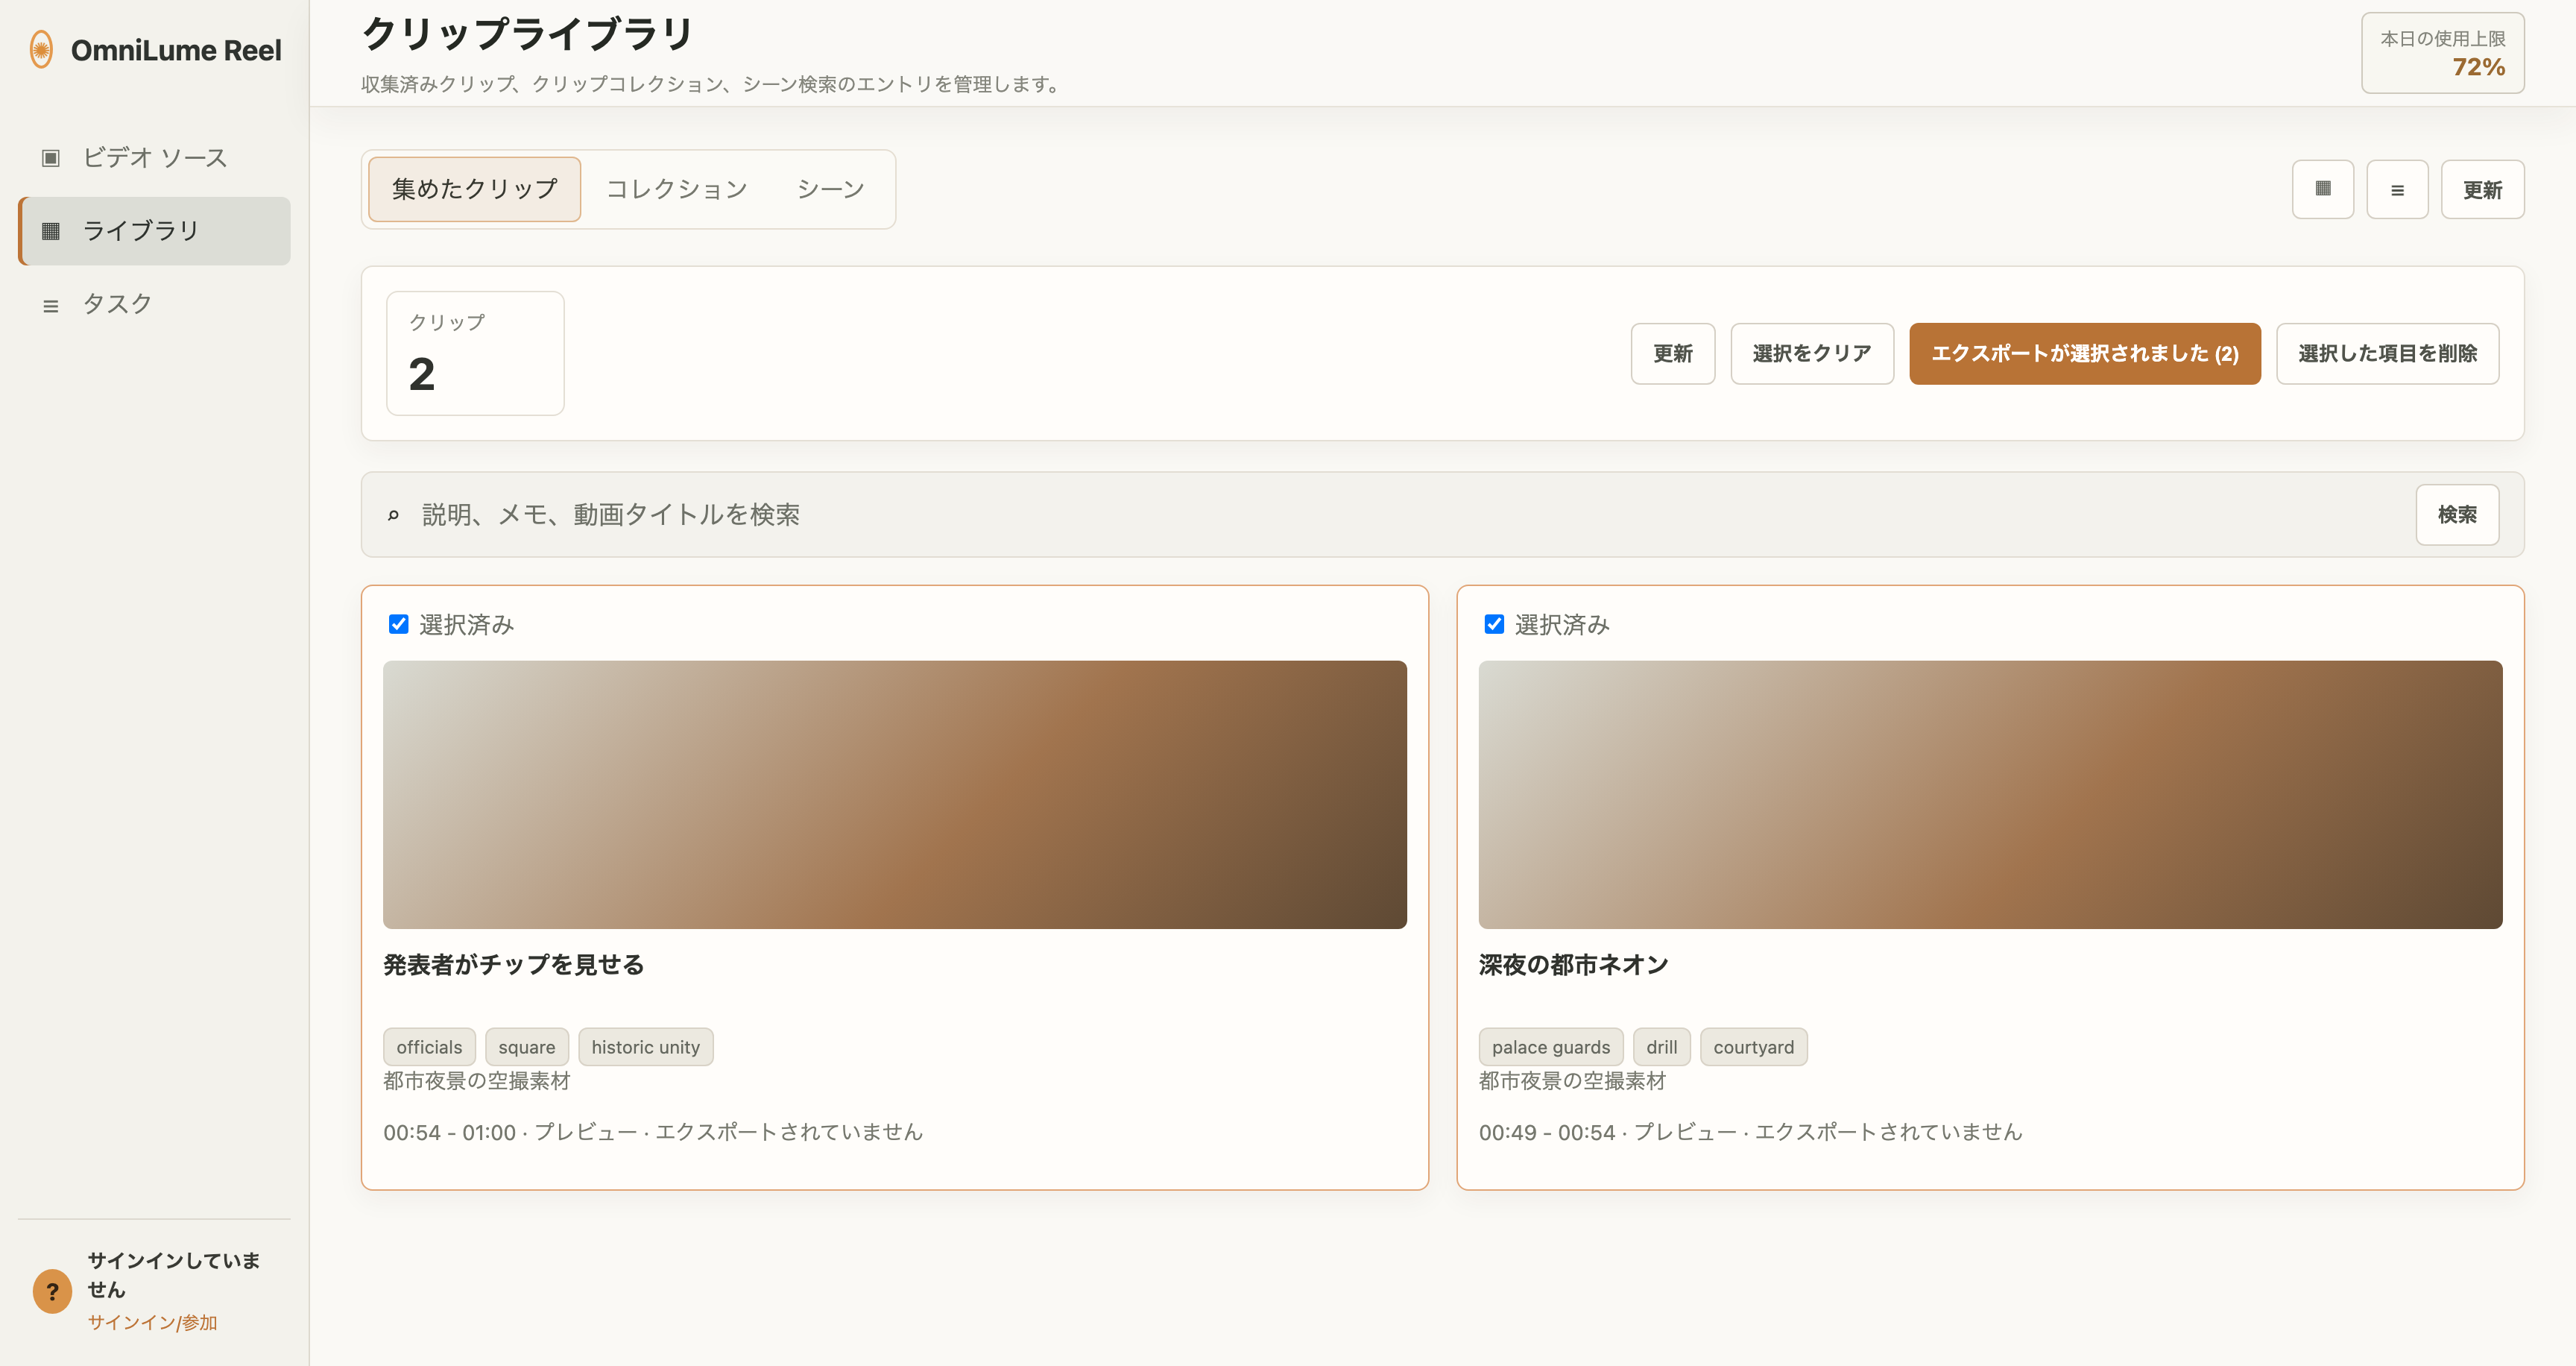Viewport: 2576px width, 1366px height.
Task: Click 更新 in the clip actions row
Action: point(1673,353)
